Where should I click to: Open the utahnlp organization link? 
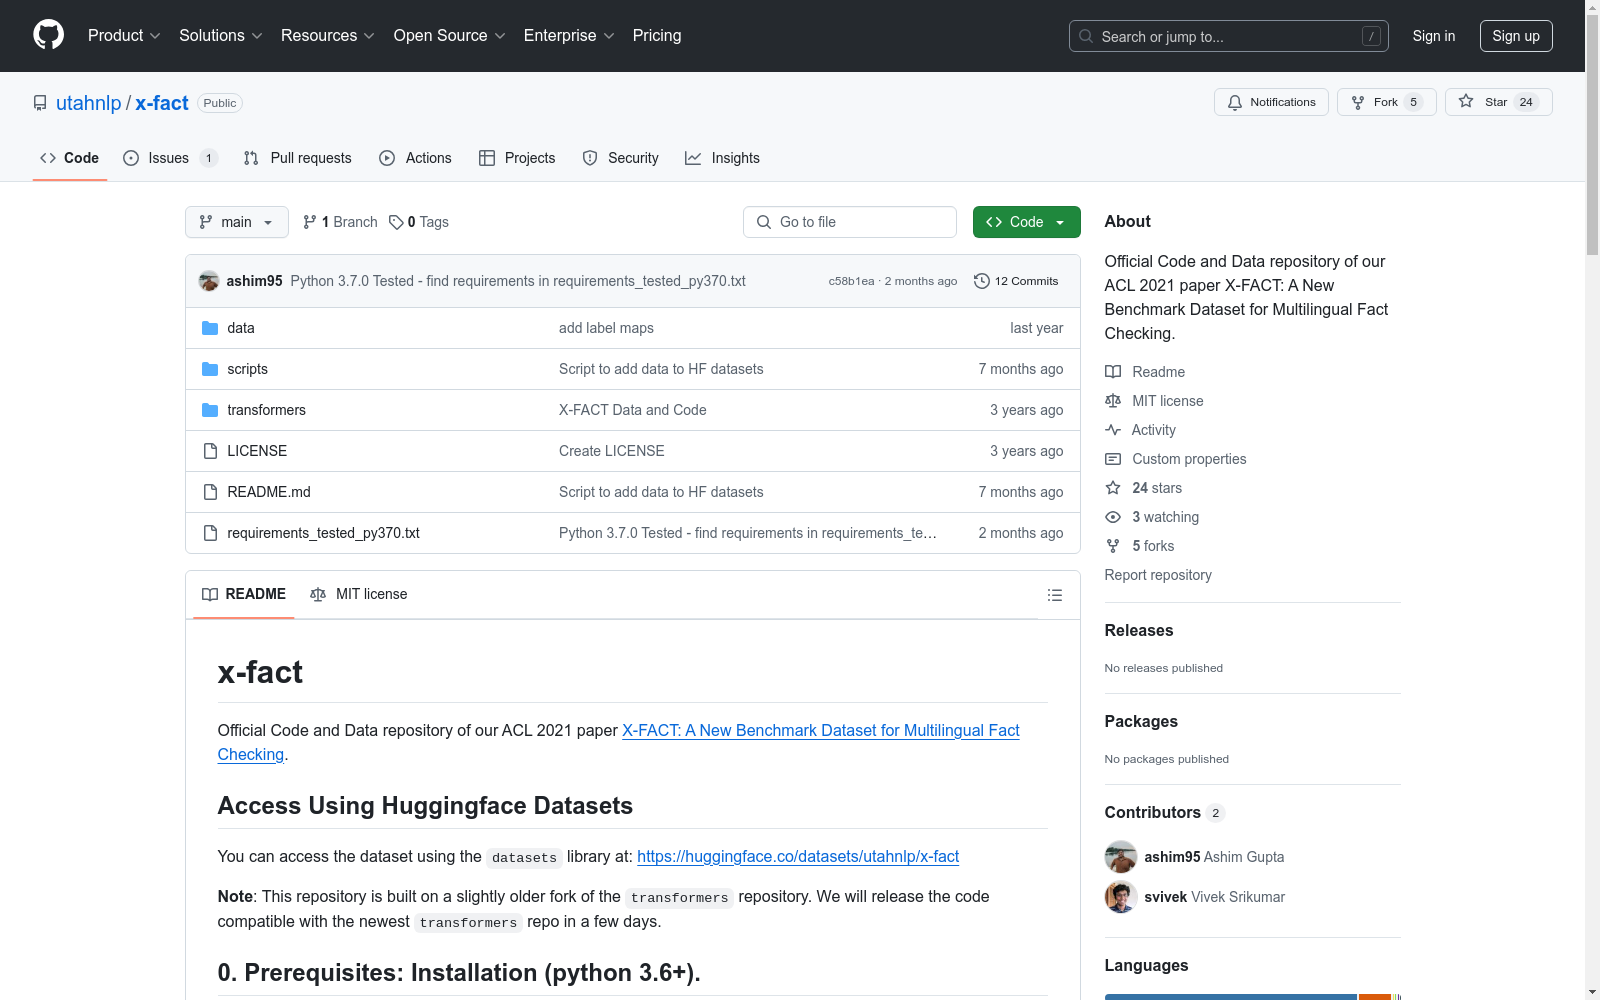coord(88,103)
